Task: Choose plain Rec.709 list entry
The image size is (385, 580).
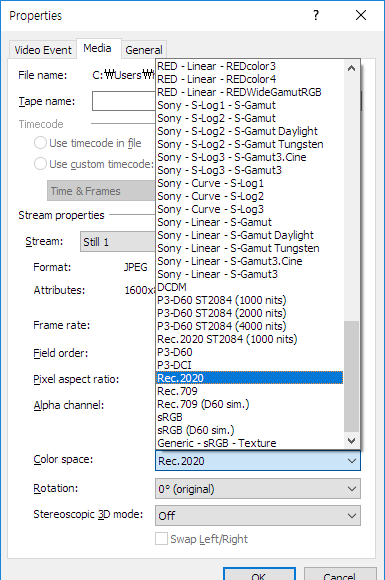Action: tap(250, 391)
